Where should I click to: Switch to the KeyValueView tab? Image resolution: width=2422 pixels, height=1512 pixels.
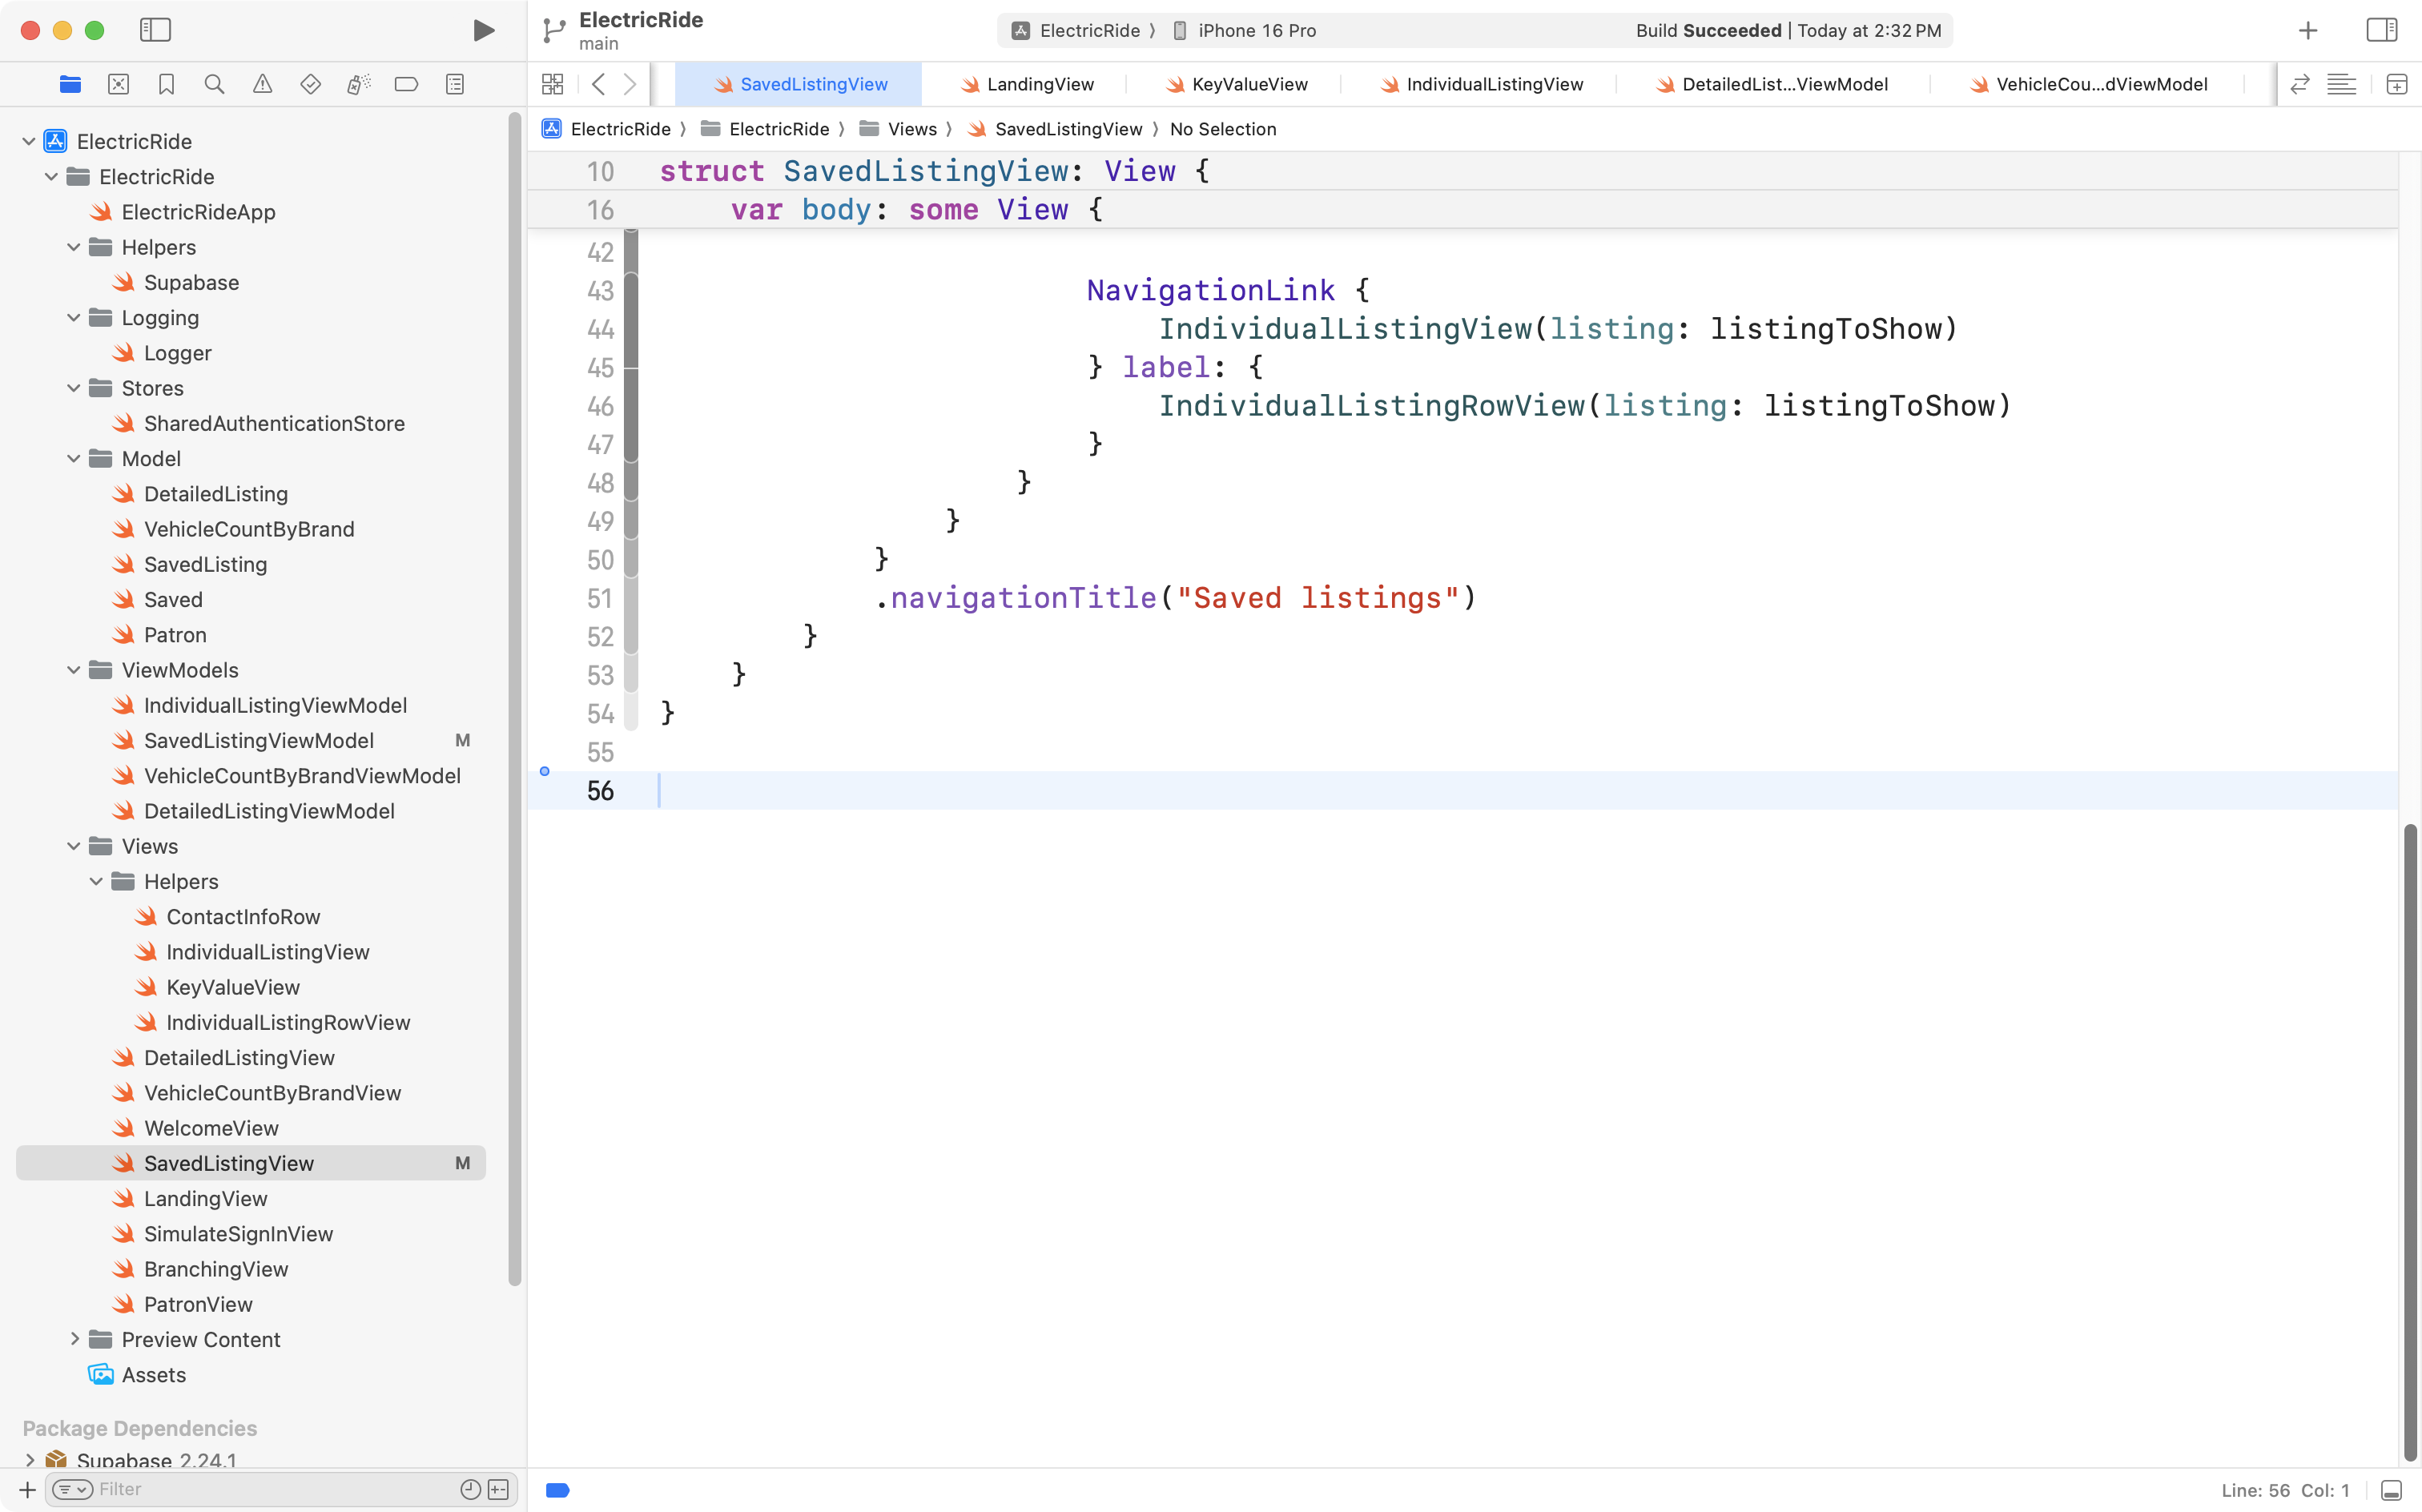click(x=1248, y=84)
